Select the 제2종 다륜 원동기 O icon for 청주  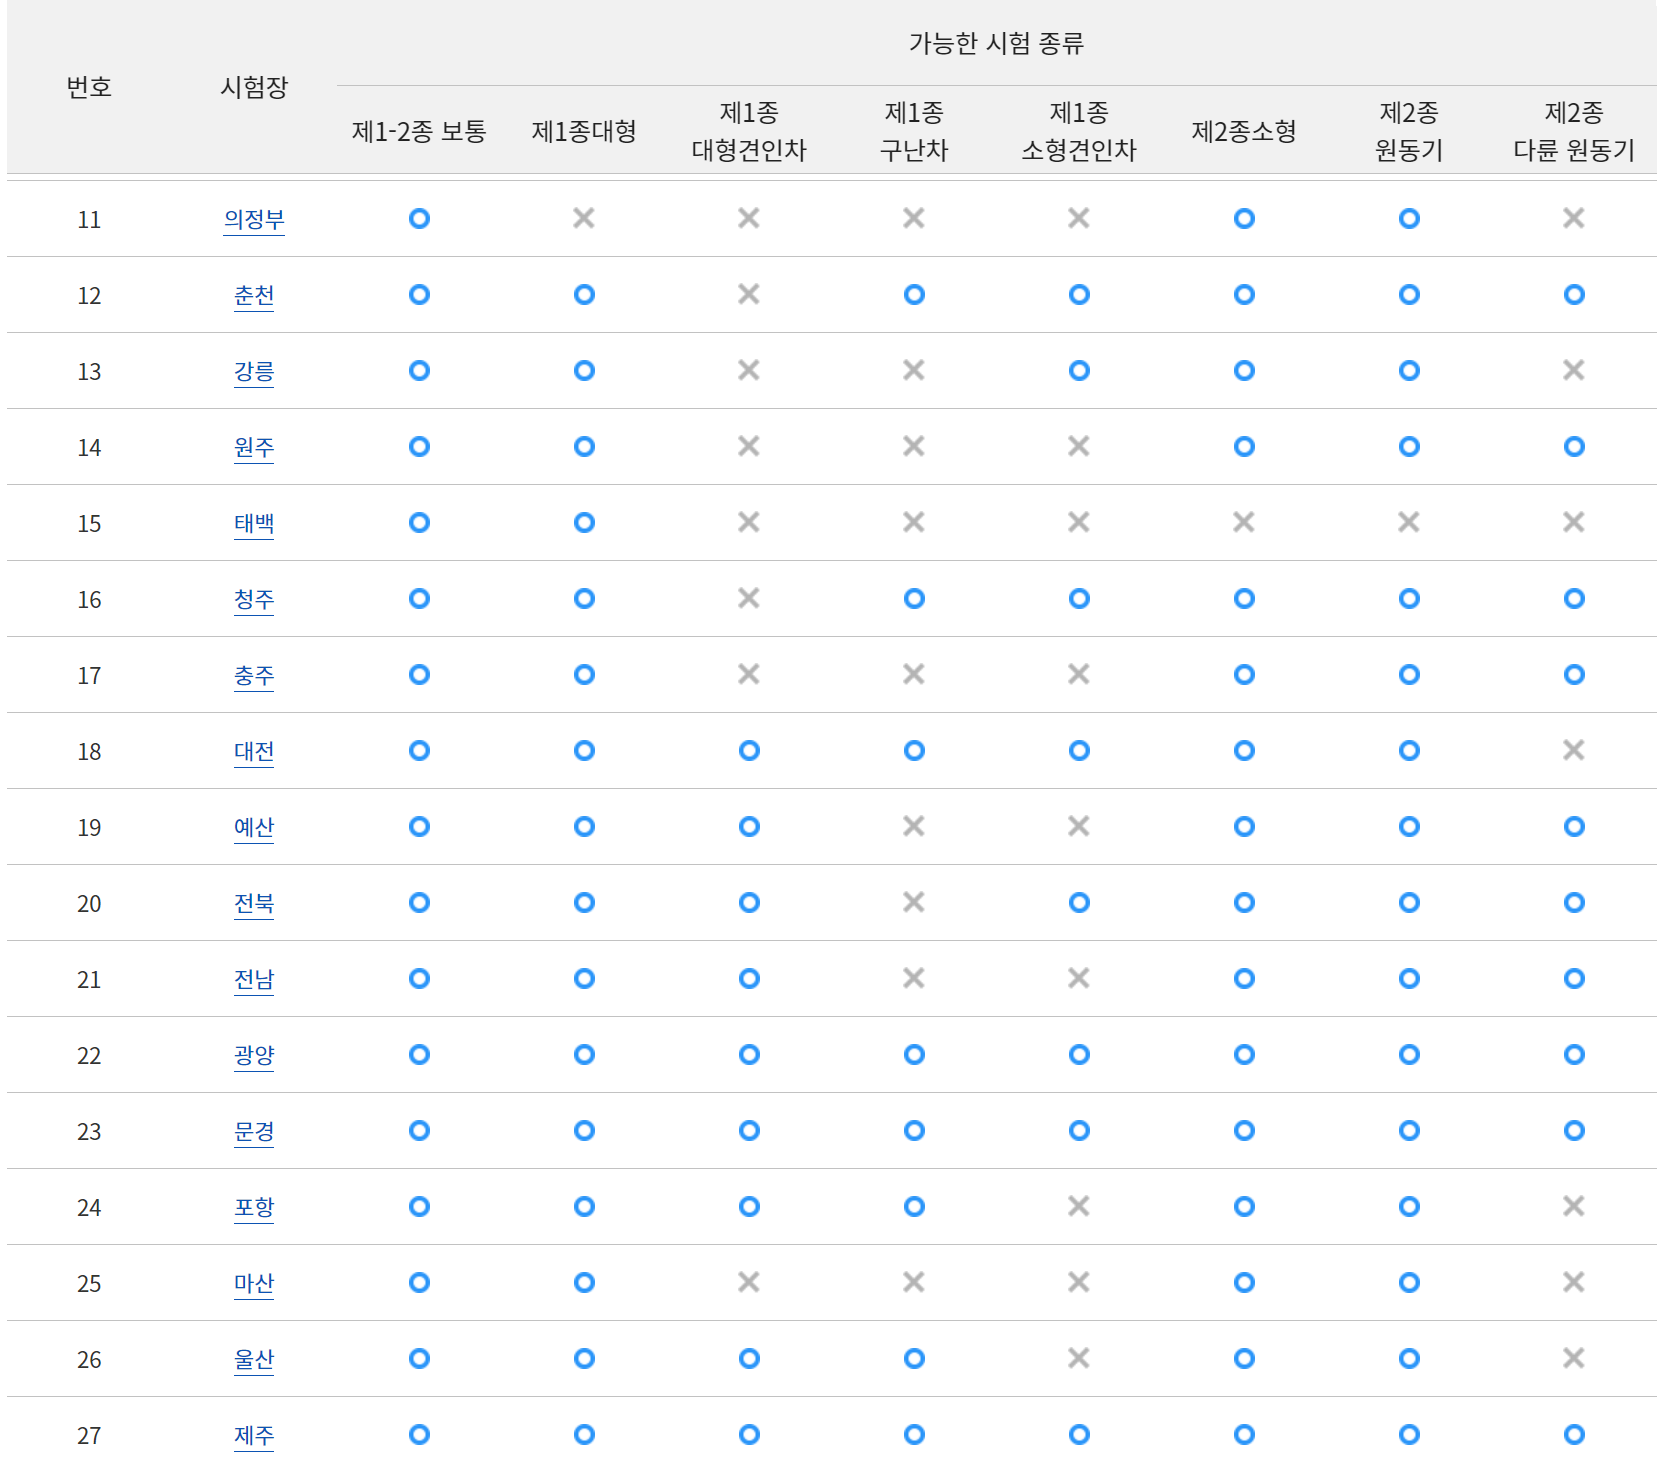[x=1573, y=599]
